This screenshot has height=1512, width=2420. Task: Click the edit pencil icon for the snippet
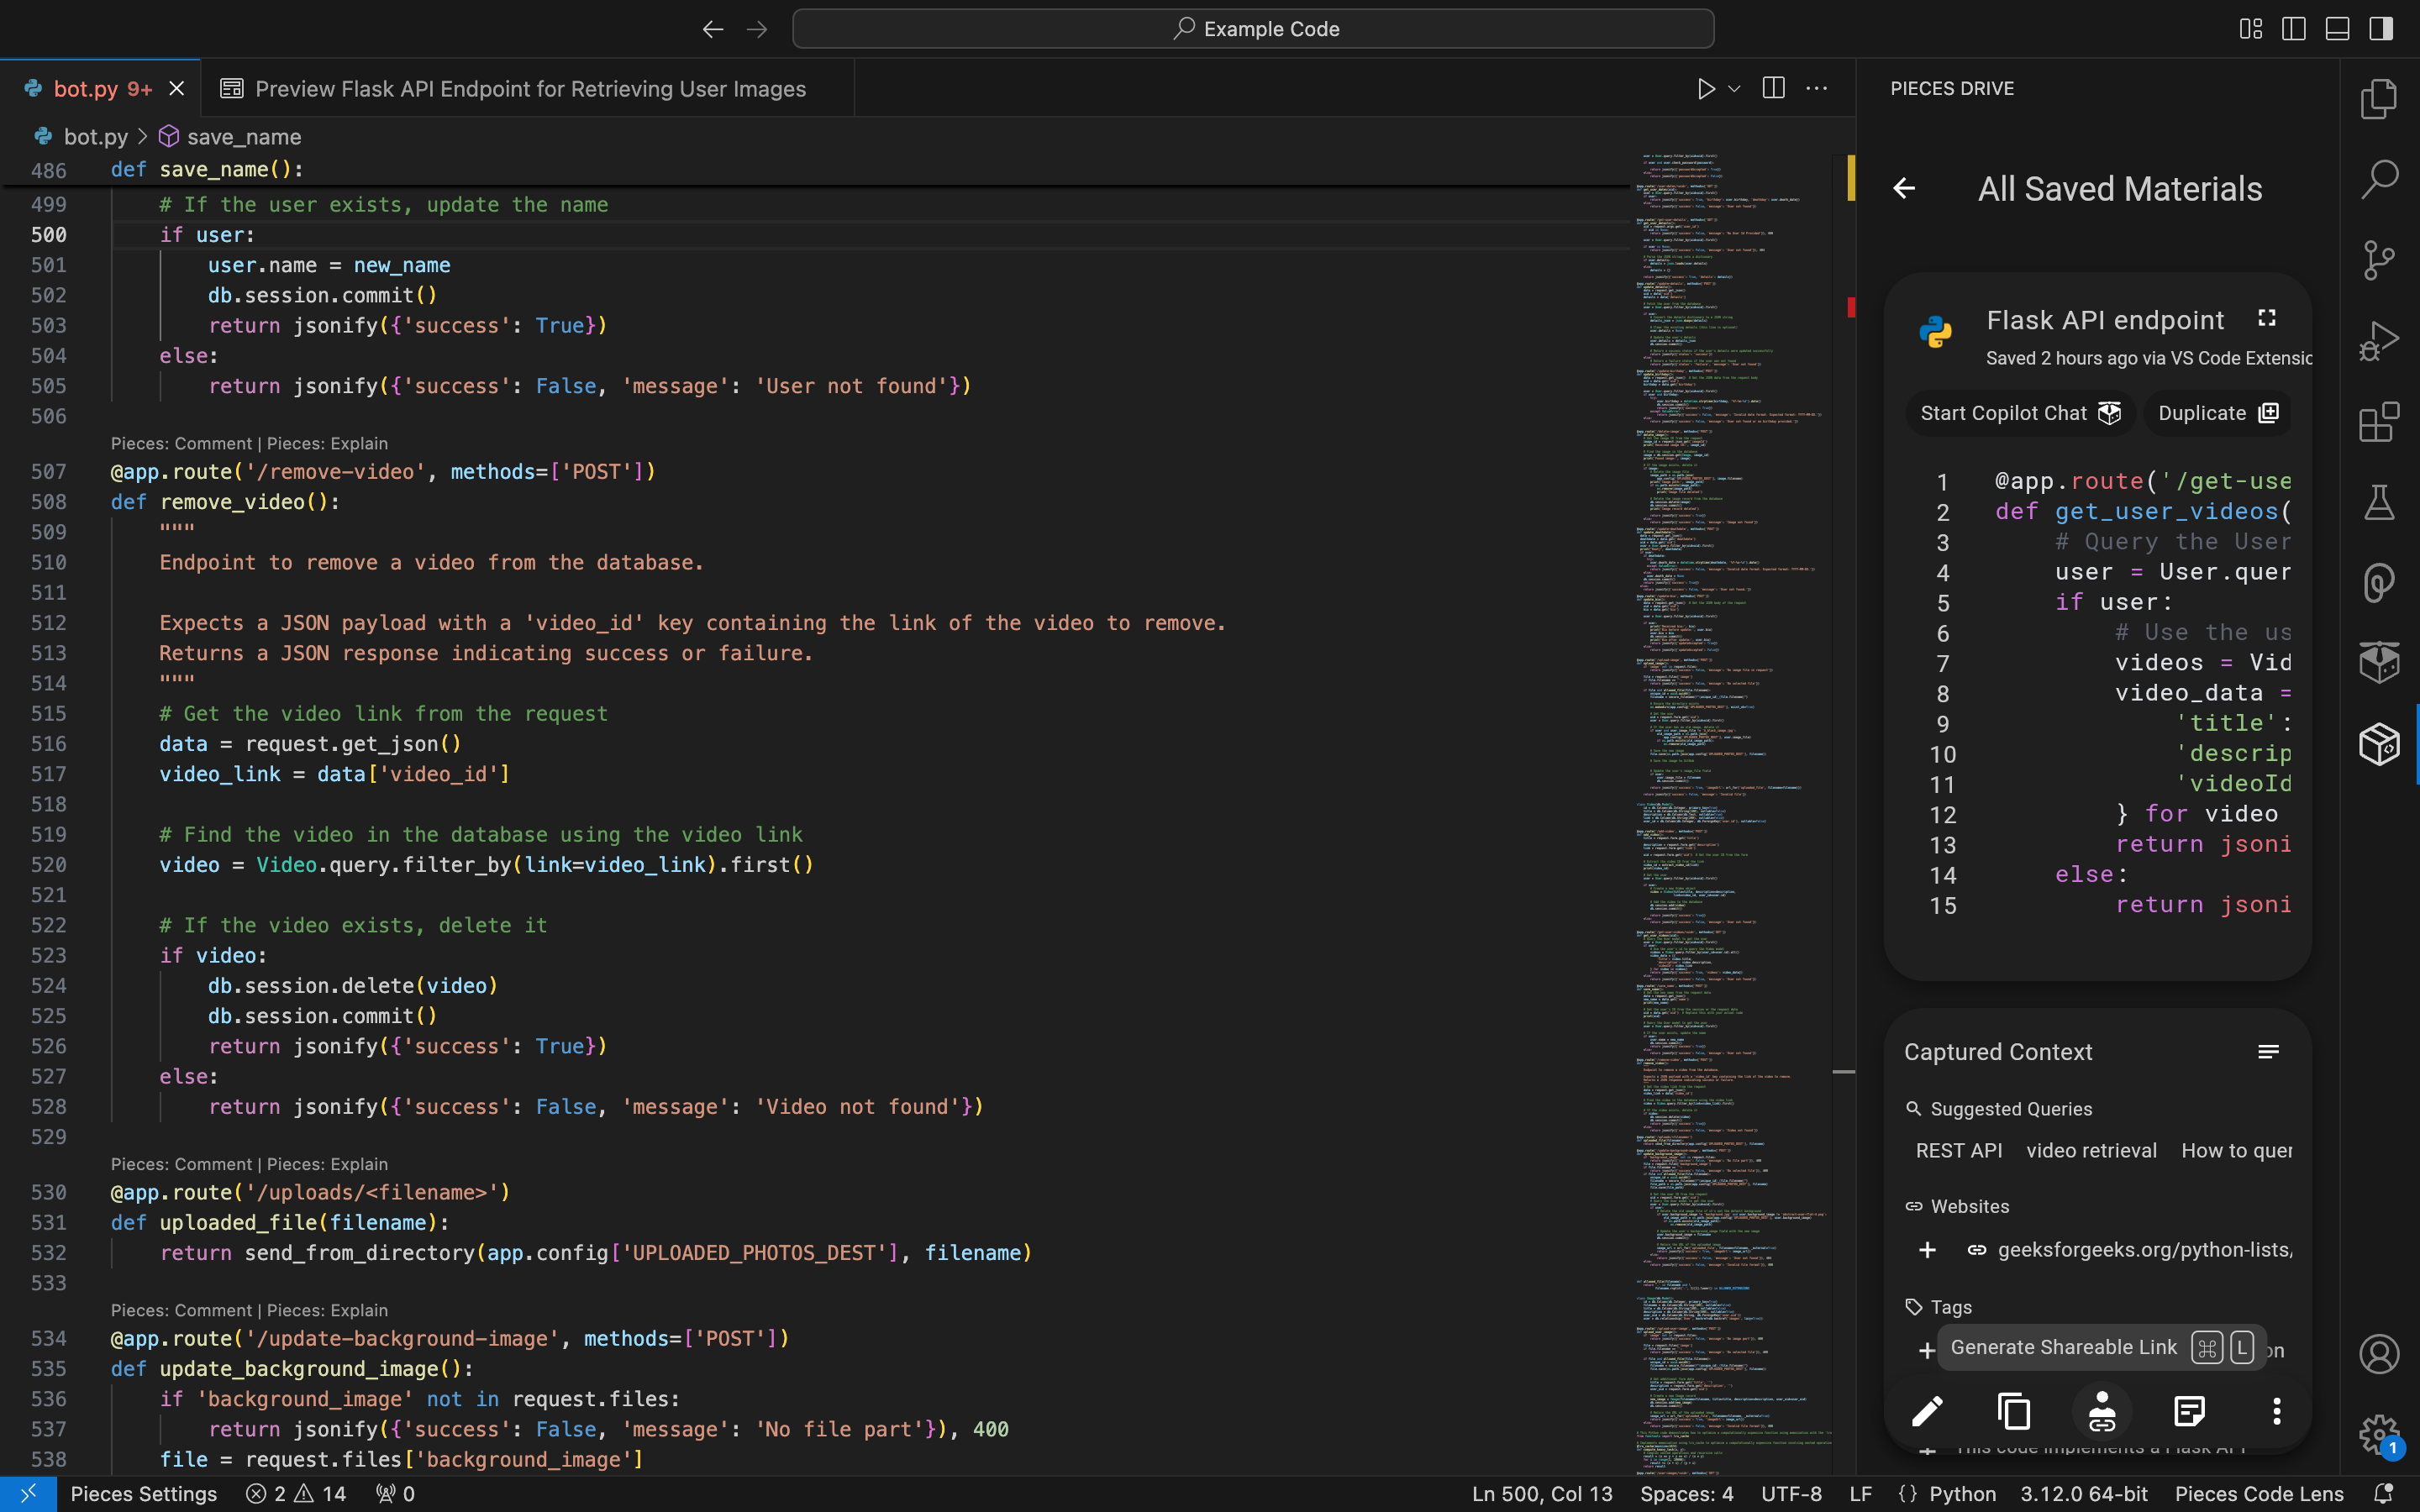click(1927, 1411)
